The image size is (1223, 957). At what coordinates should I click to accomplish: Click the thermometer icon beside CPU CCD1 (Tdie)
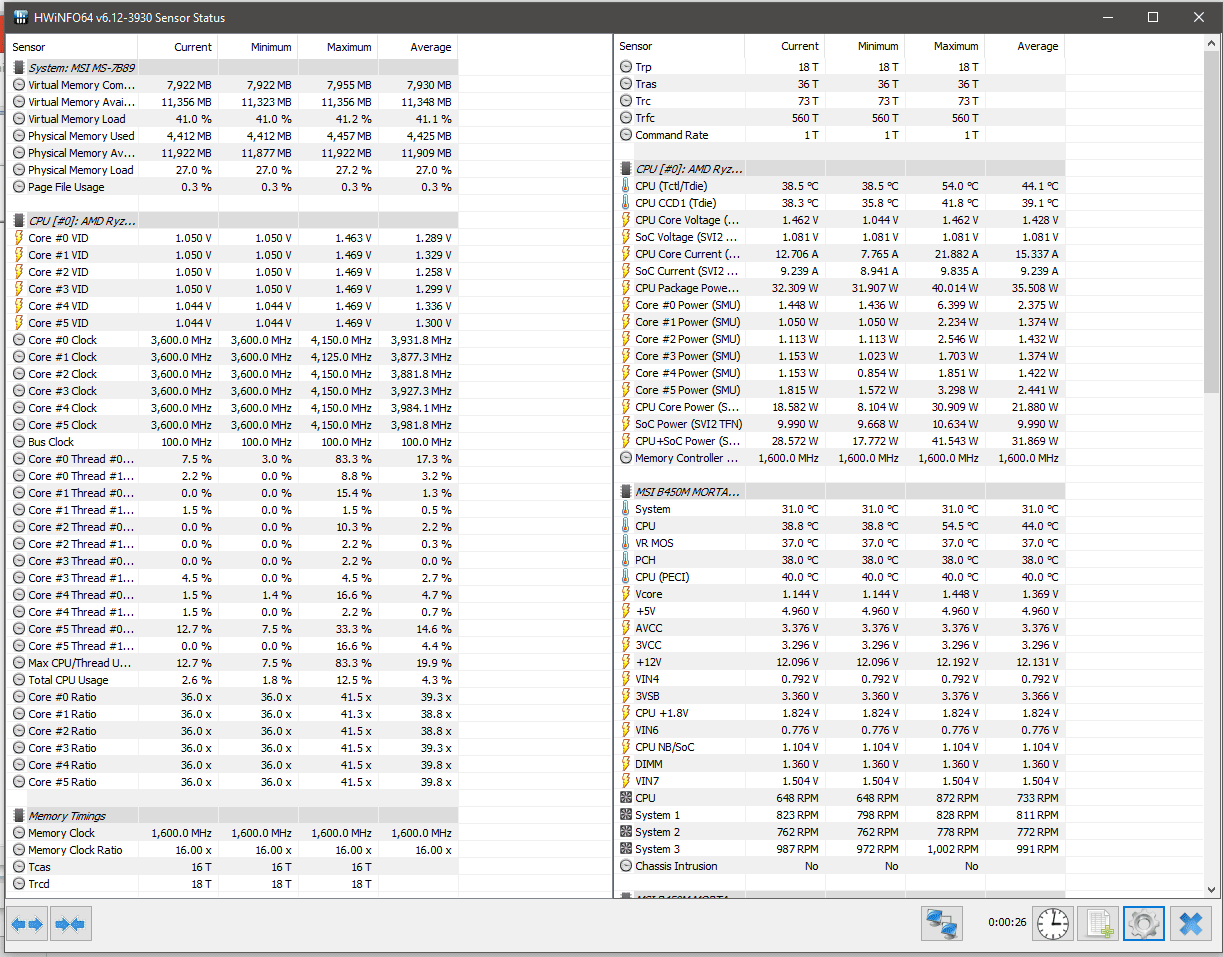626,203
